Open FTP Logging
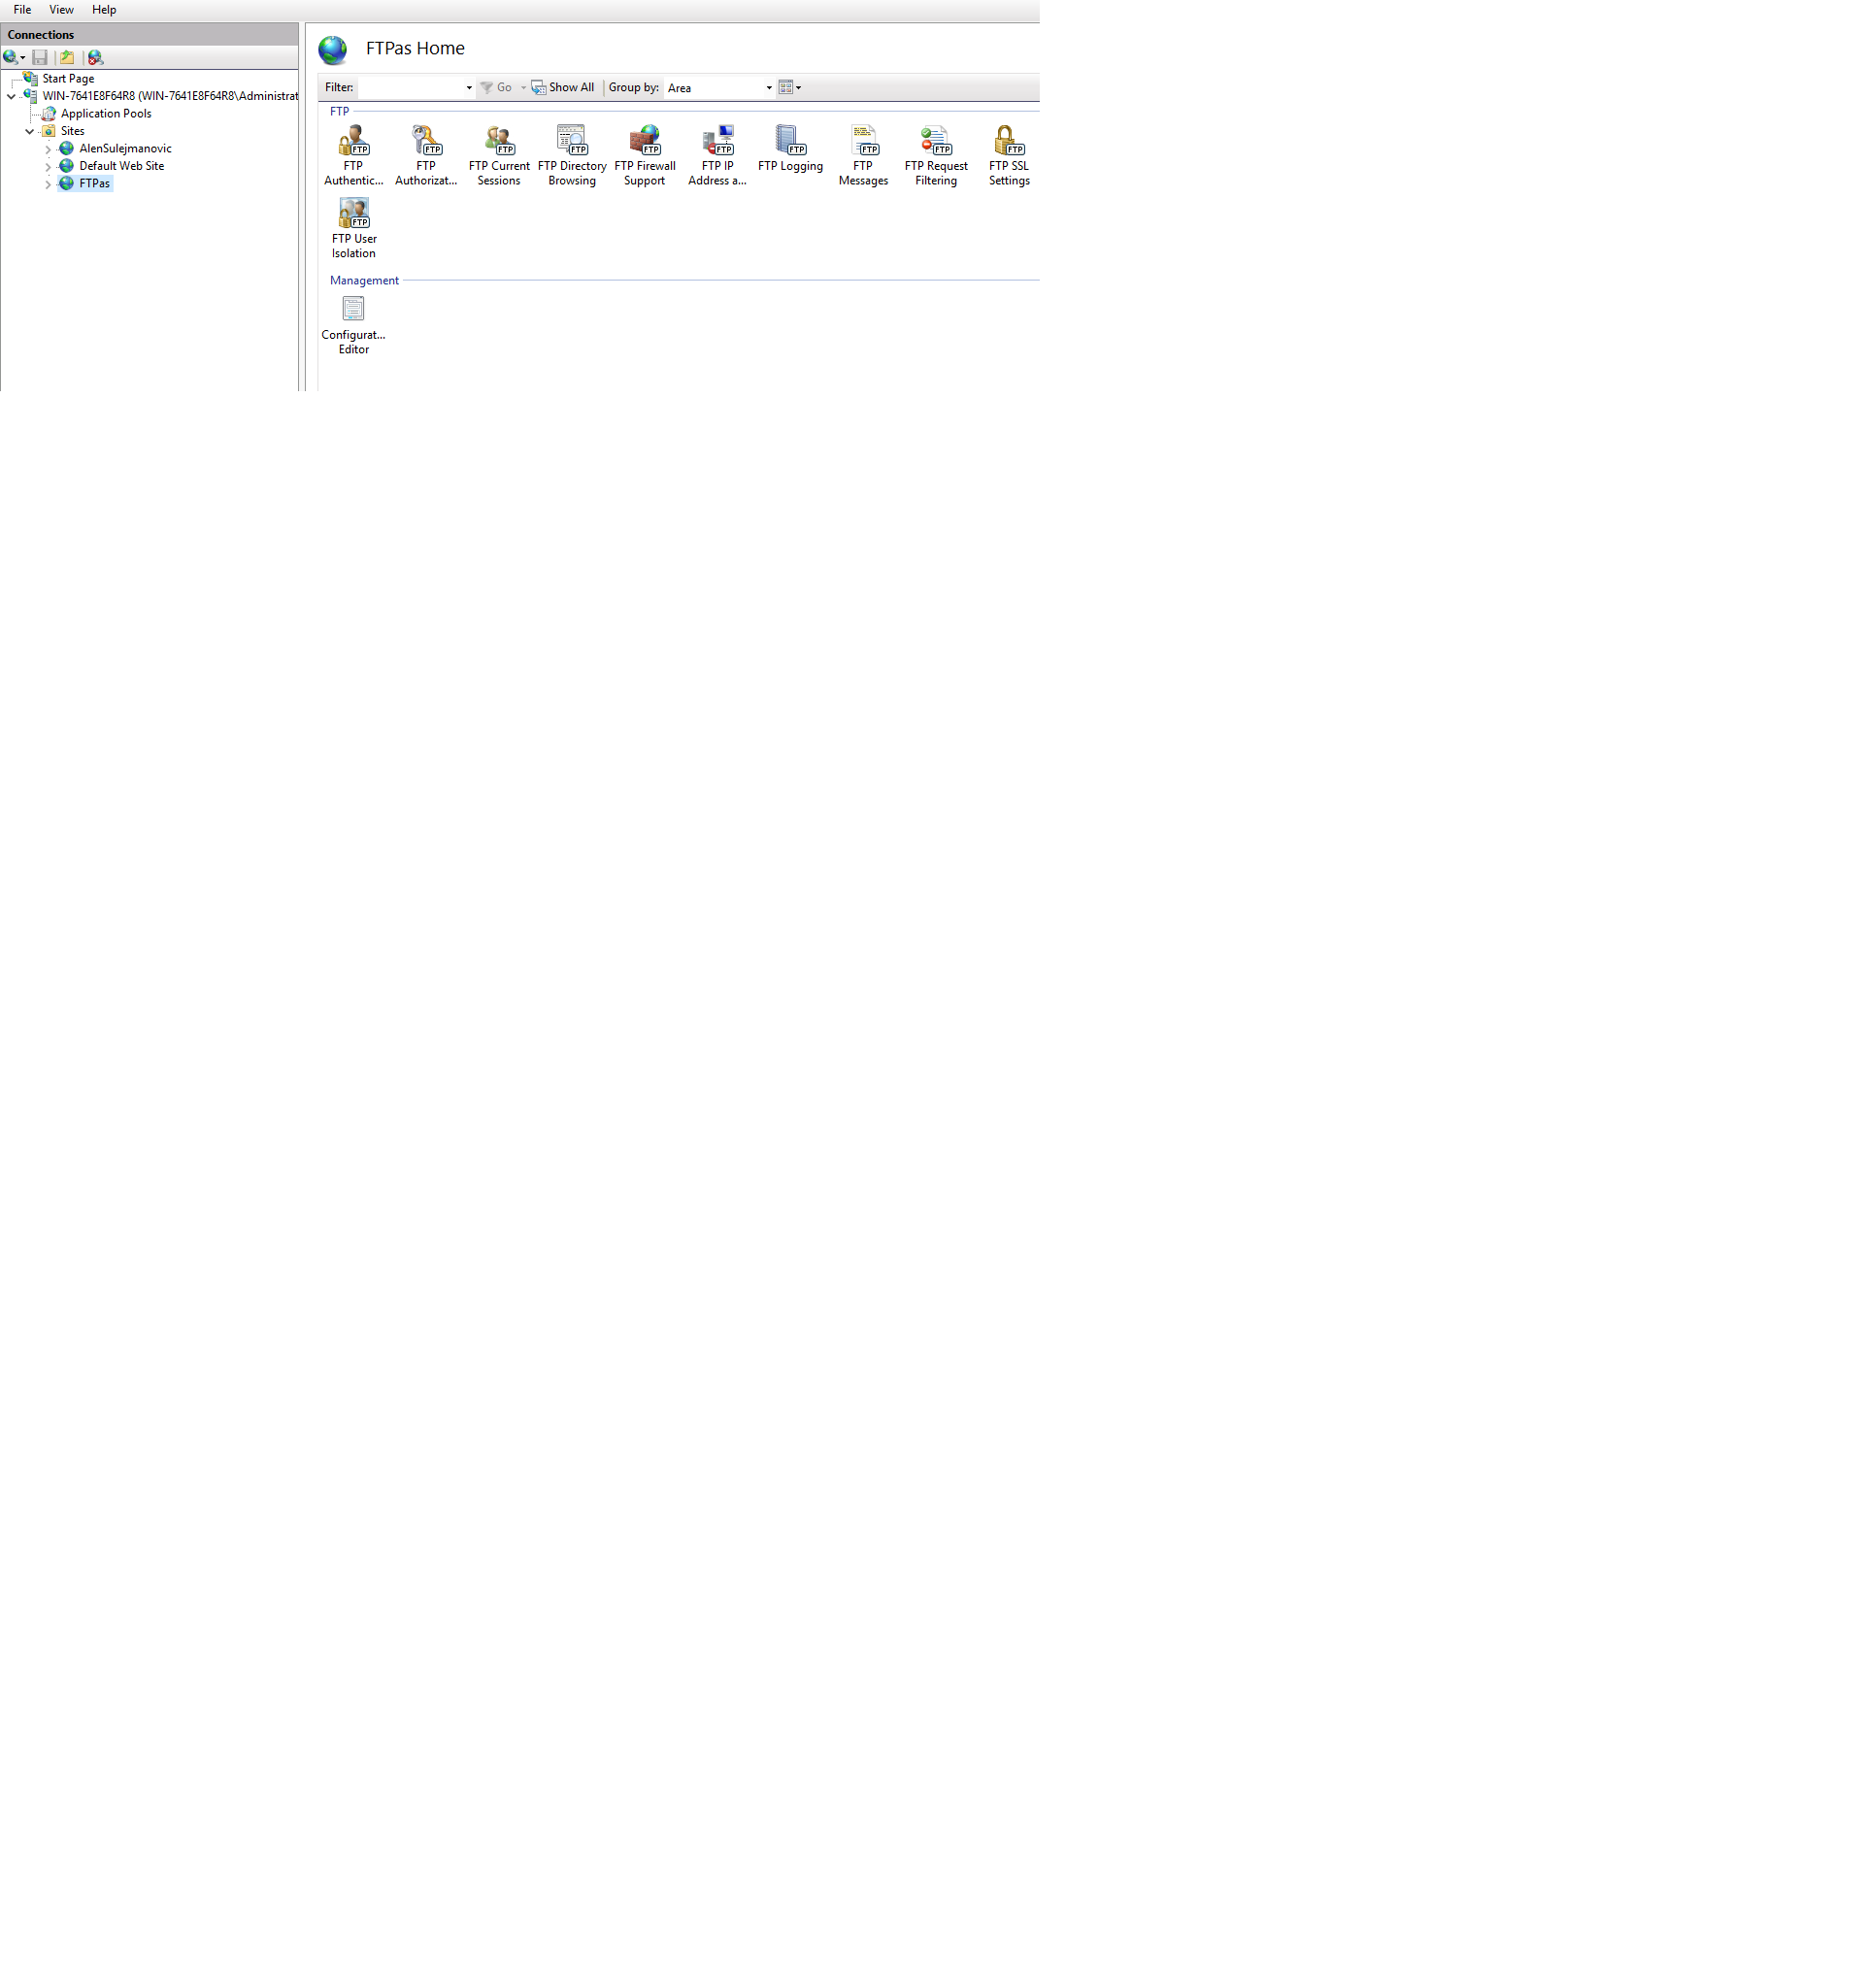1864x1988 pixels. pyautogui.click(x=790, y=148)
